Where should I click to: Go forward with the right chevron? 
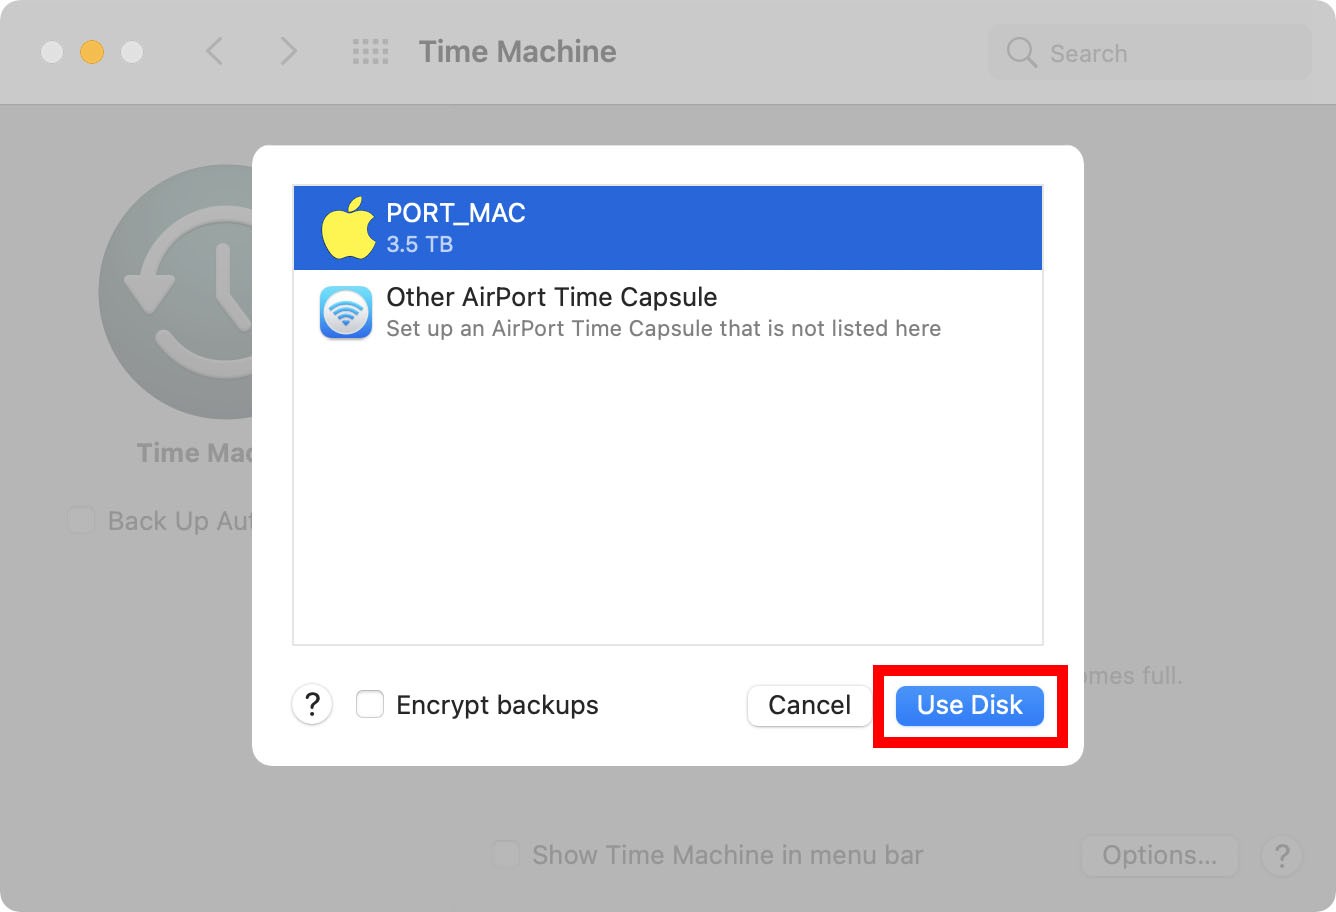click(x=288, y=52)
